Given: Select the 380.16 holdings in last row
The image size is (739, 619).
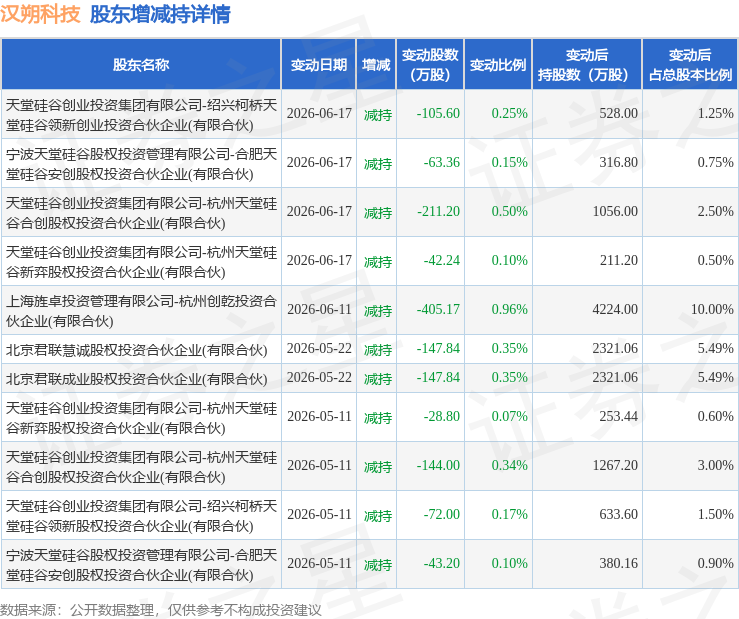Looking at the screenshot, I should (x=618, y=563).
